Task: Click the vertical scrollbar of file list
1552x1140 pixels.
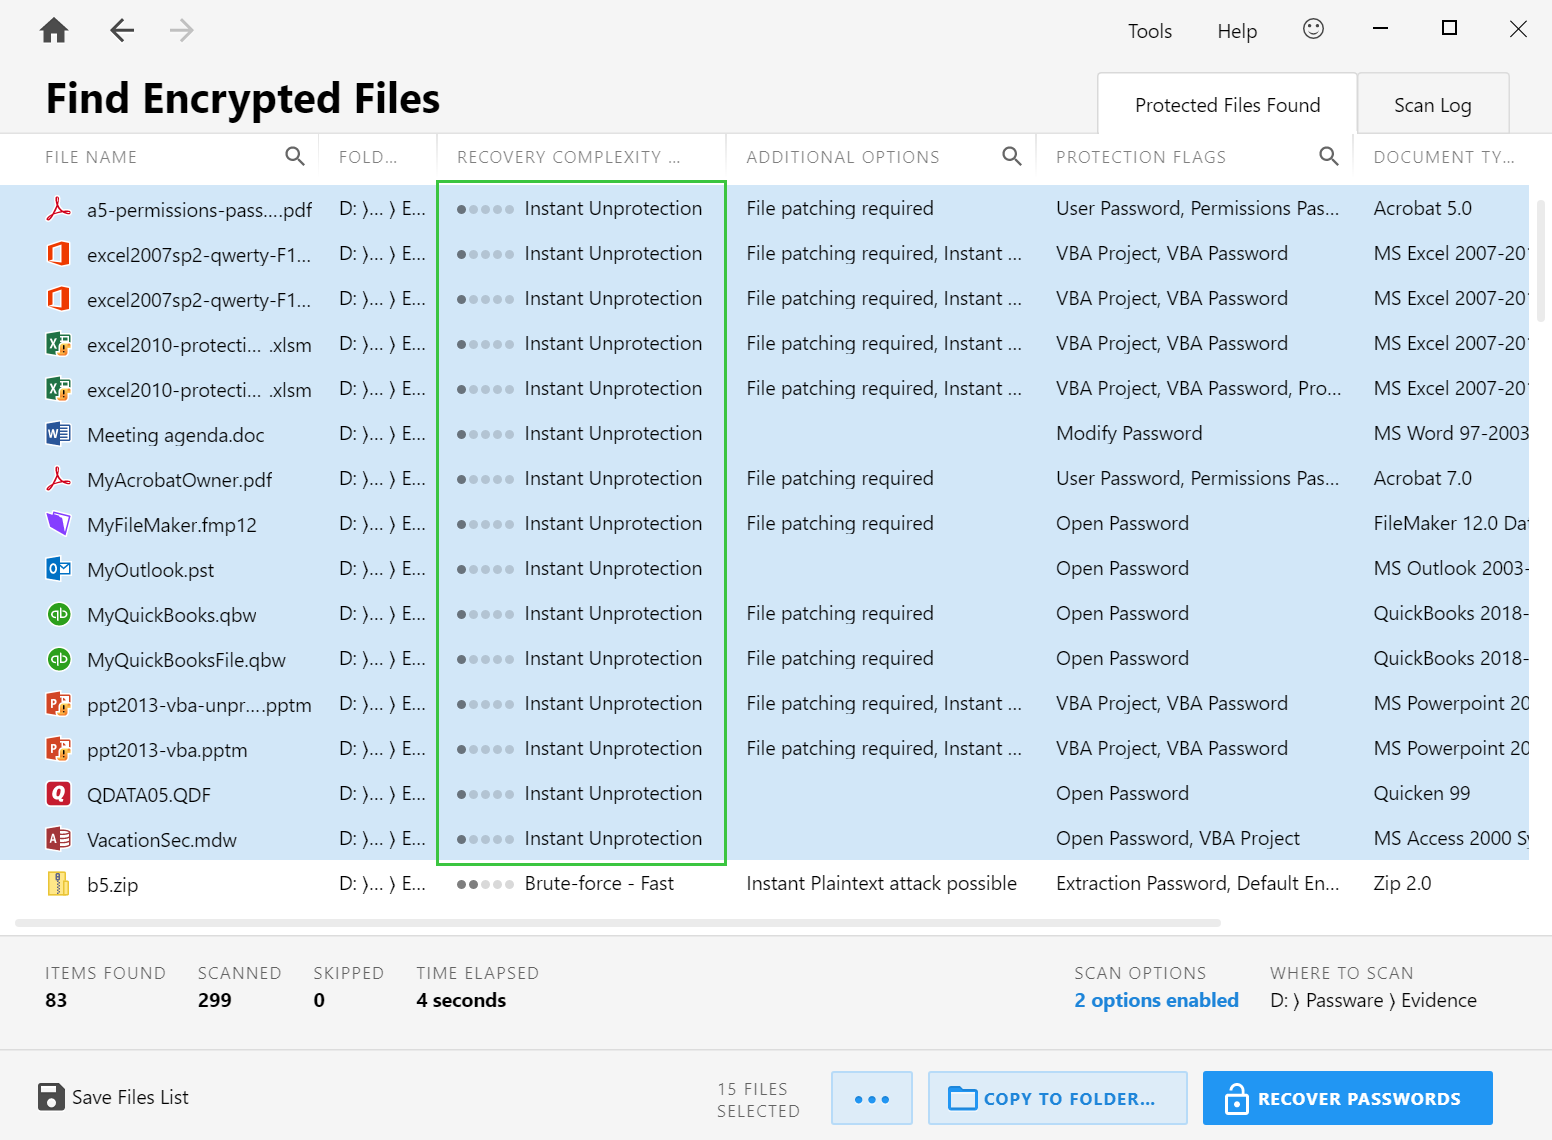Action: click(x=1541, y=260)
